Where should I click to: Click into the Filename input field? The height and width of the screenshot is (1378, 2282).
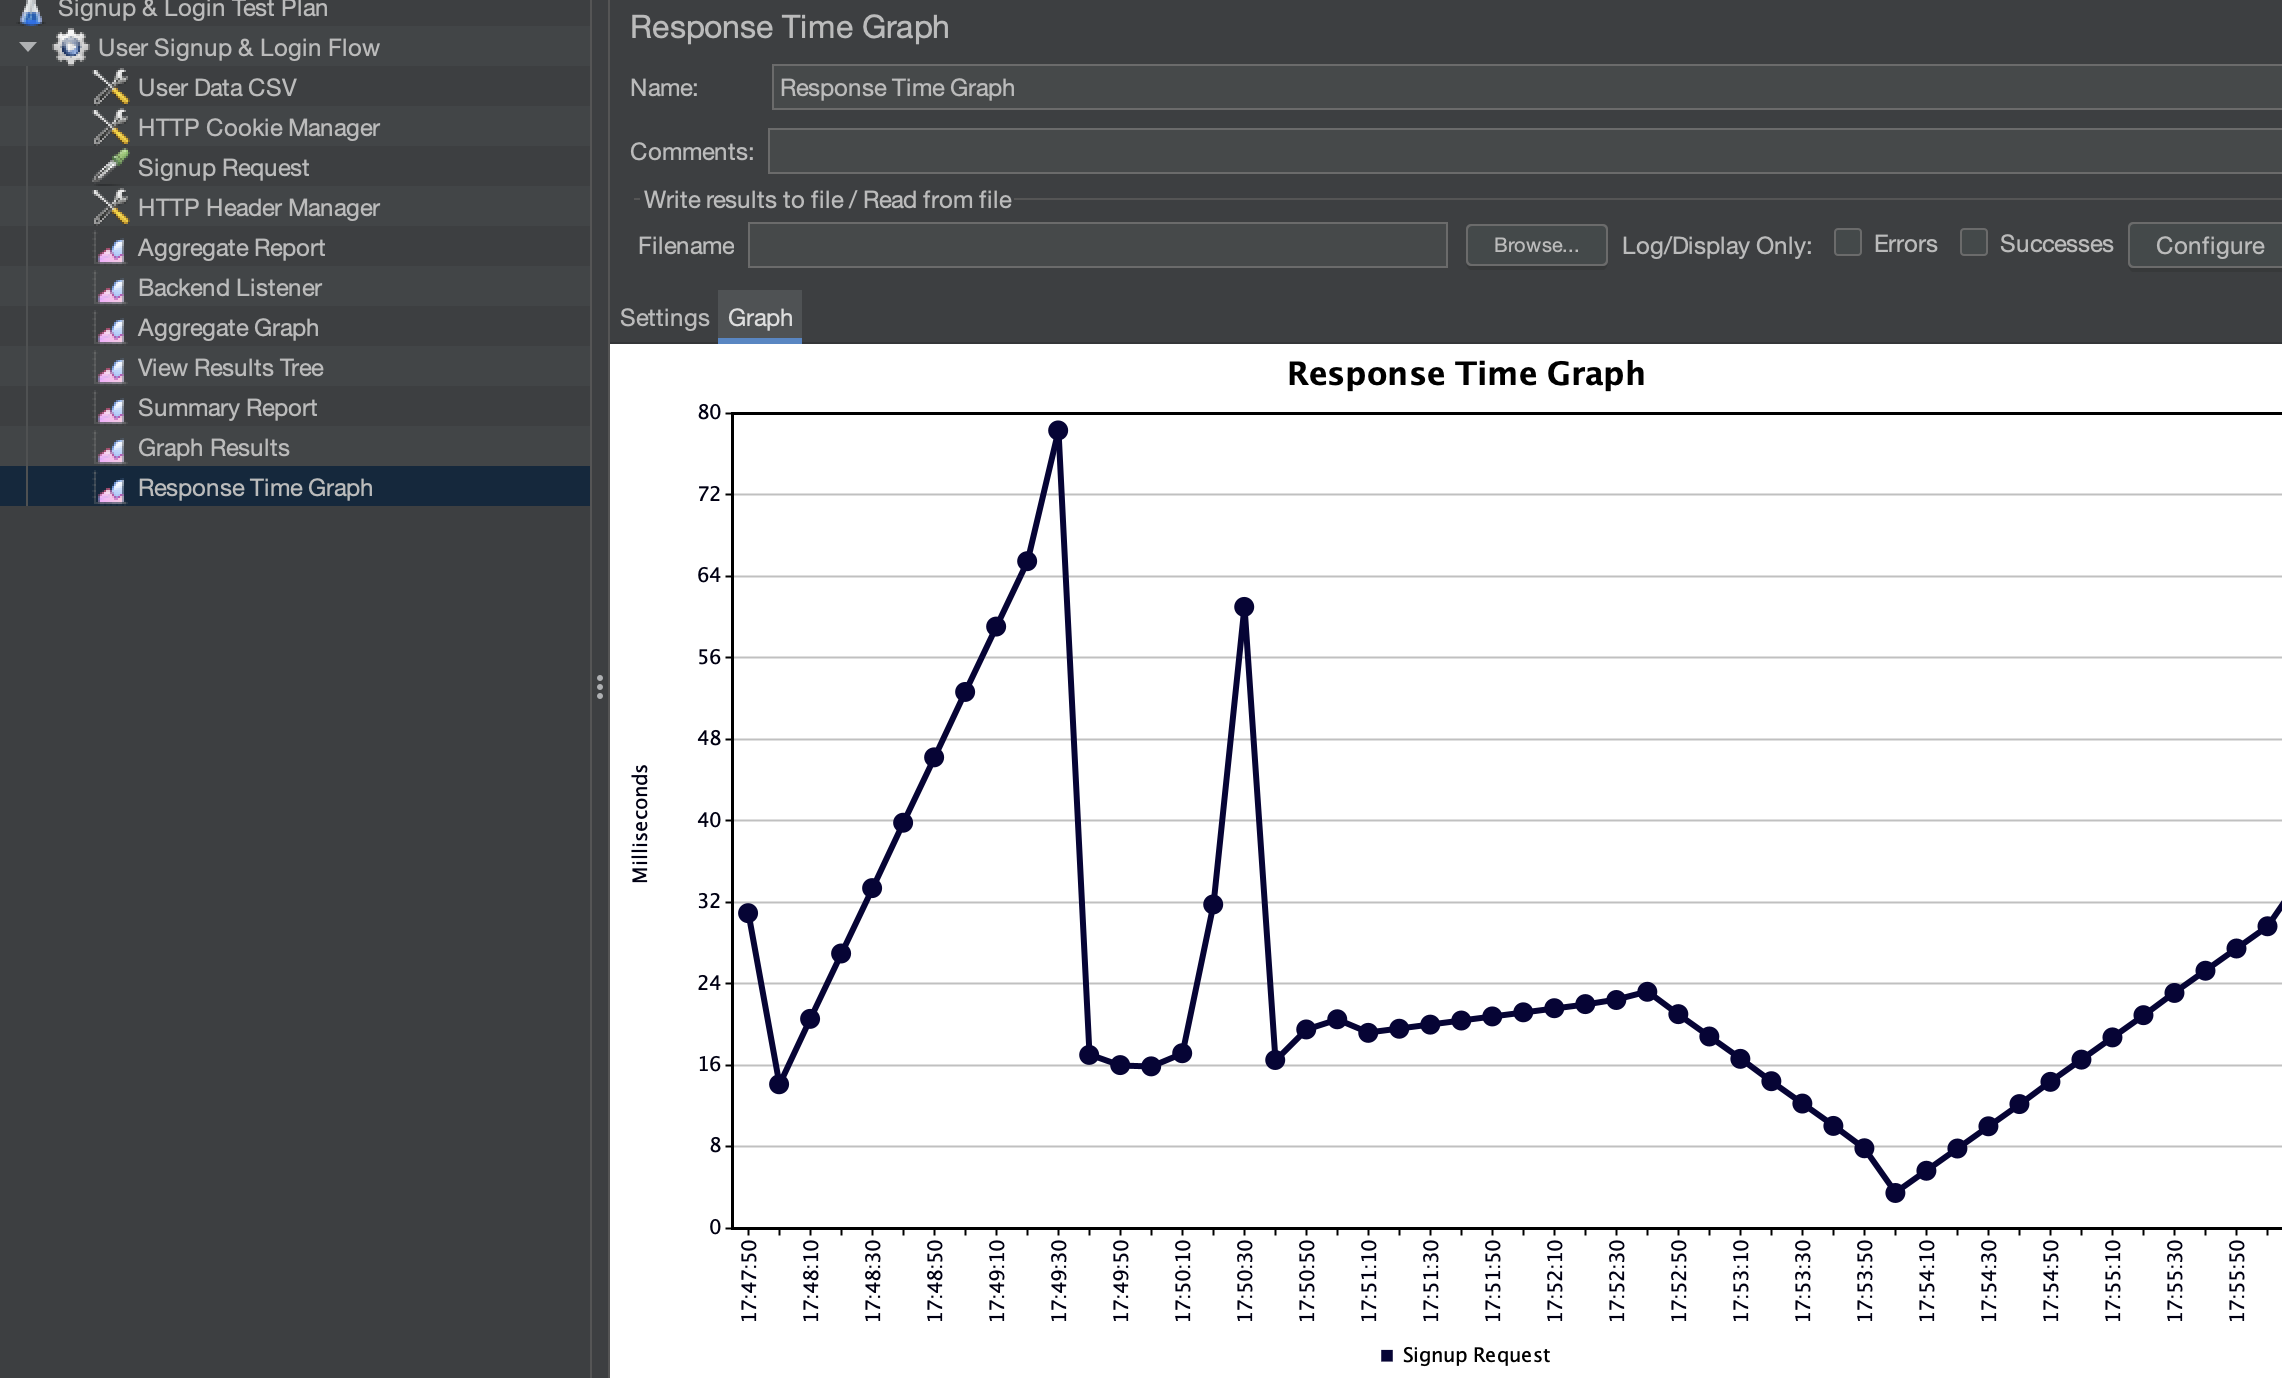pyautogui.click(x=1097, y=246)
